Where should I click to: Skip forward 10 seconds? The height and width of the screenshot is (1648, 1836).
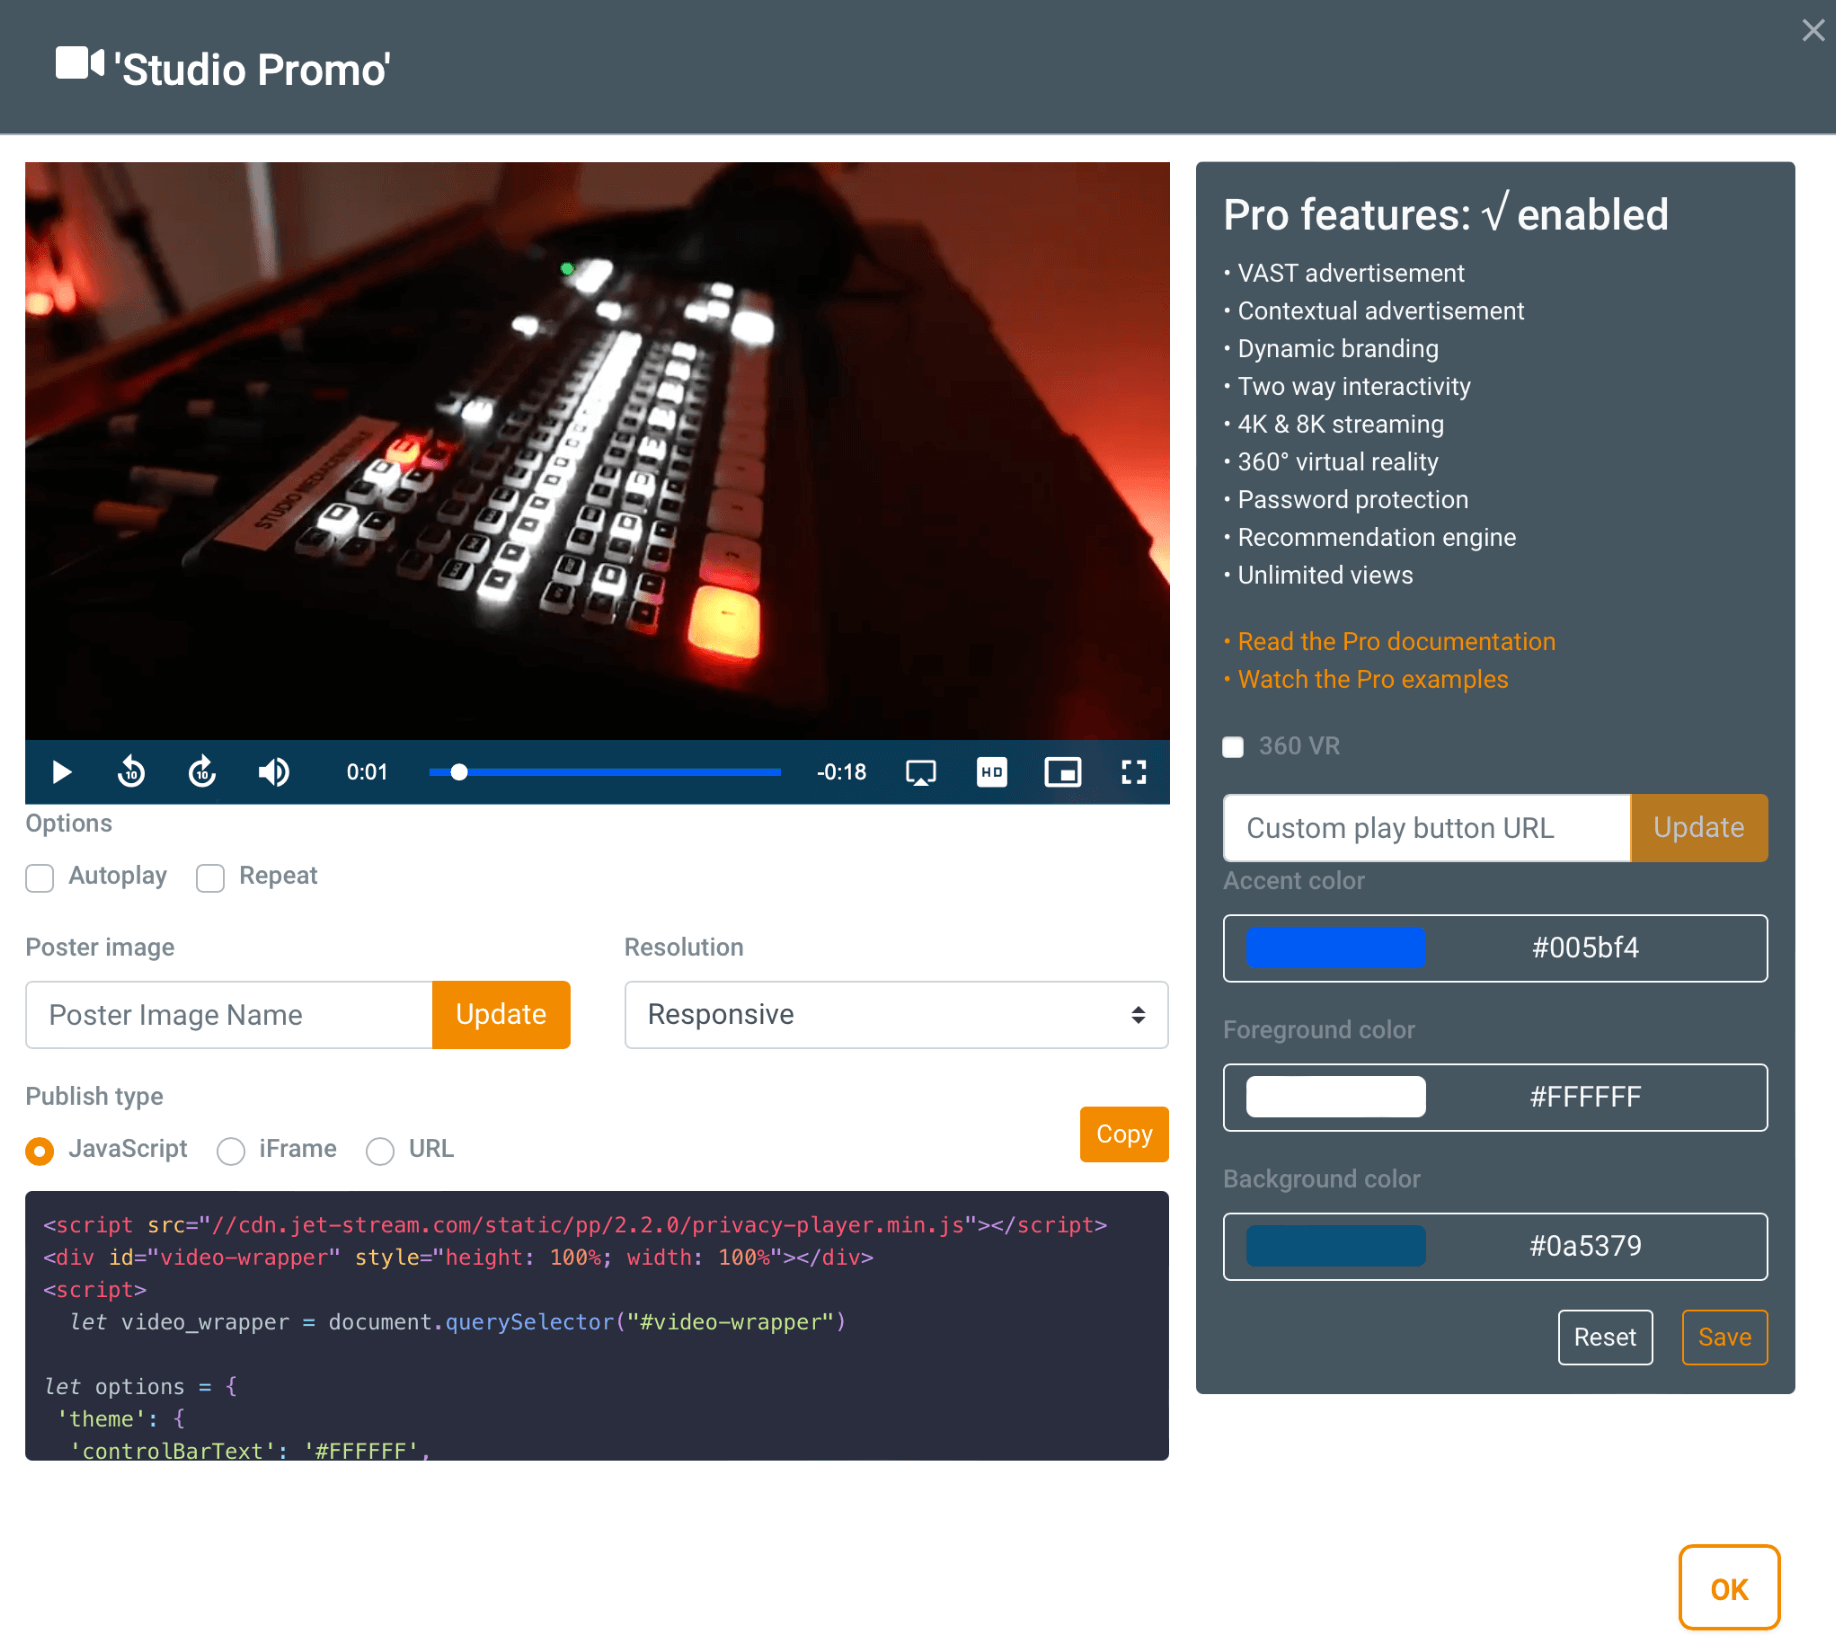(201, 771)
